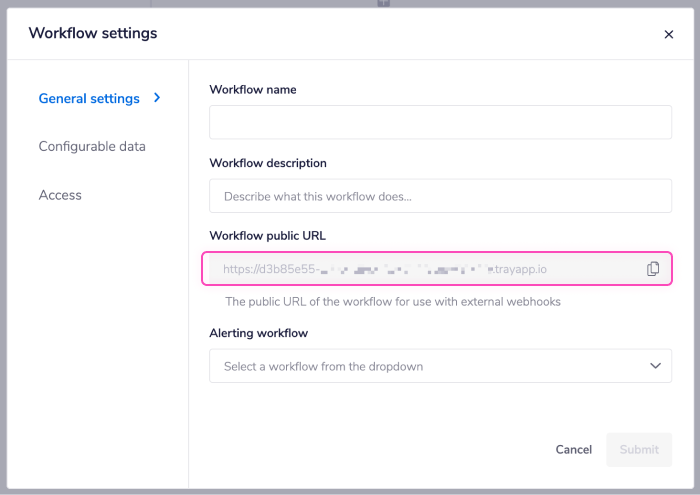Click the external webhooks help text

393,301
